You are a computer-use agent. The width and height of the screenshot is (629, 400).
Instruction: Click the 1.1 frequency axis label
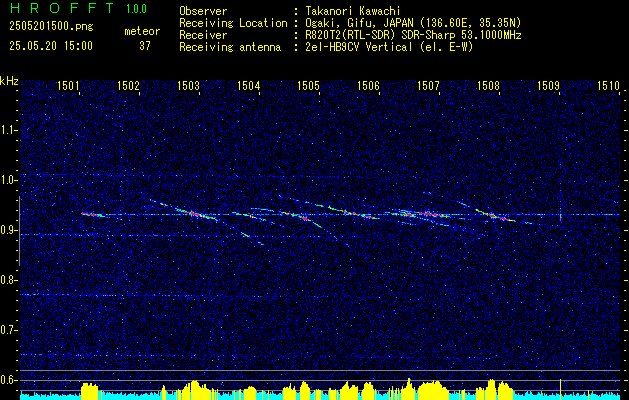pos(8,130)
